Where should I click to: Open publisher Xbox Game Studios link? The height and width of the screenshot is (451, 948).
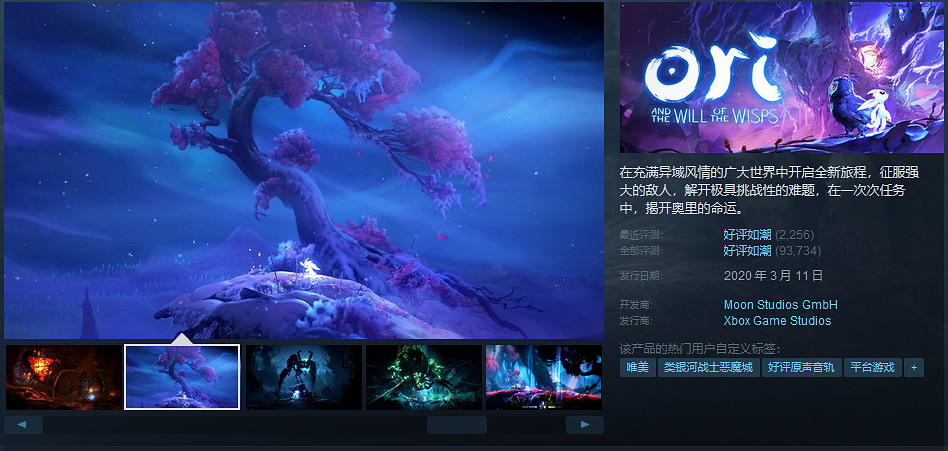click(x=777, y=321)
